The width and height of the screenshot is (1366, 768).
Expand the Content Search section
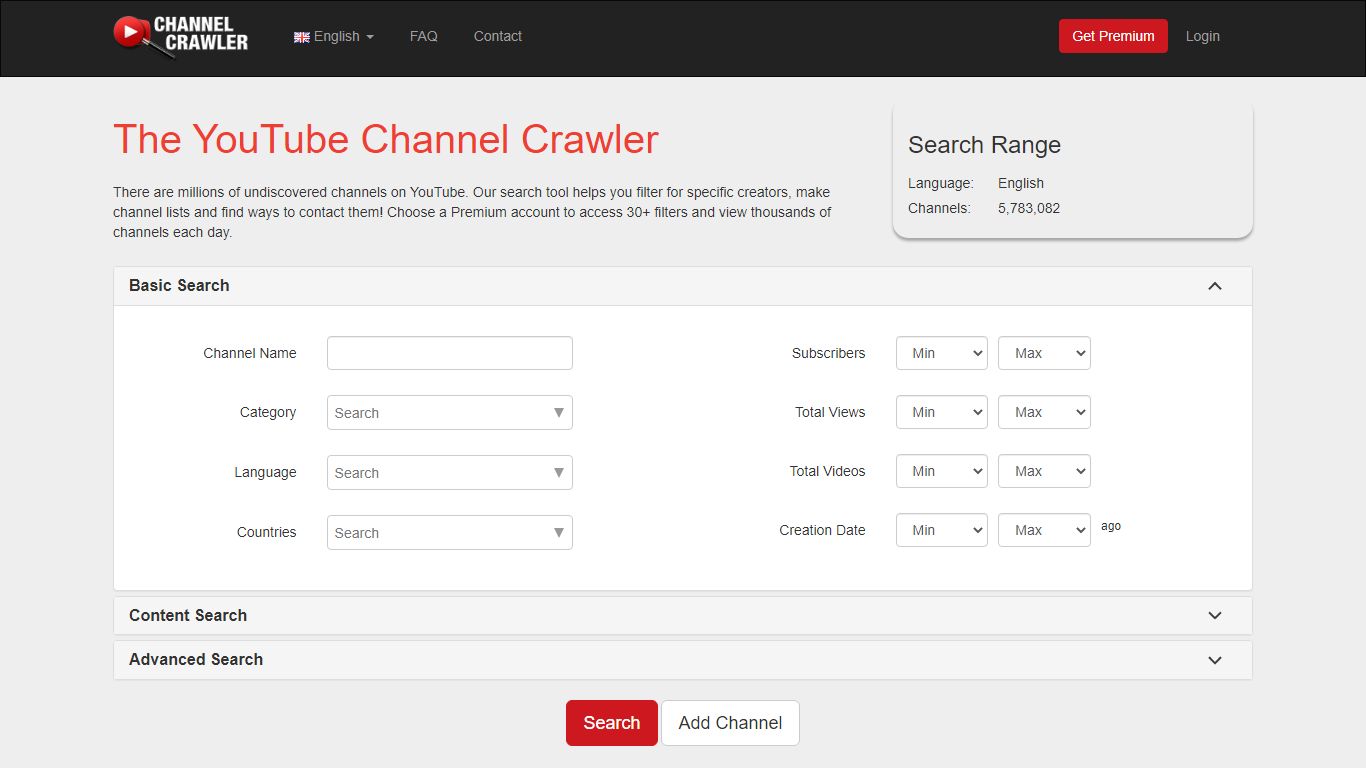tap(683, 616)
